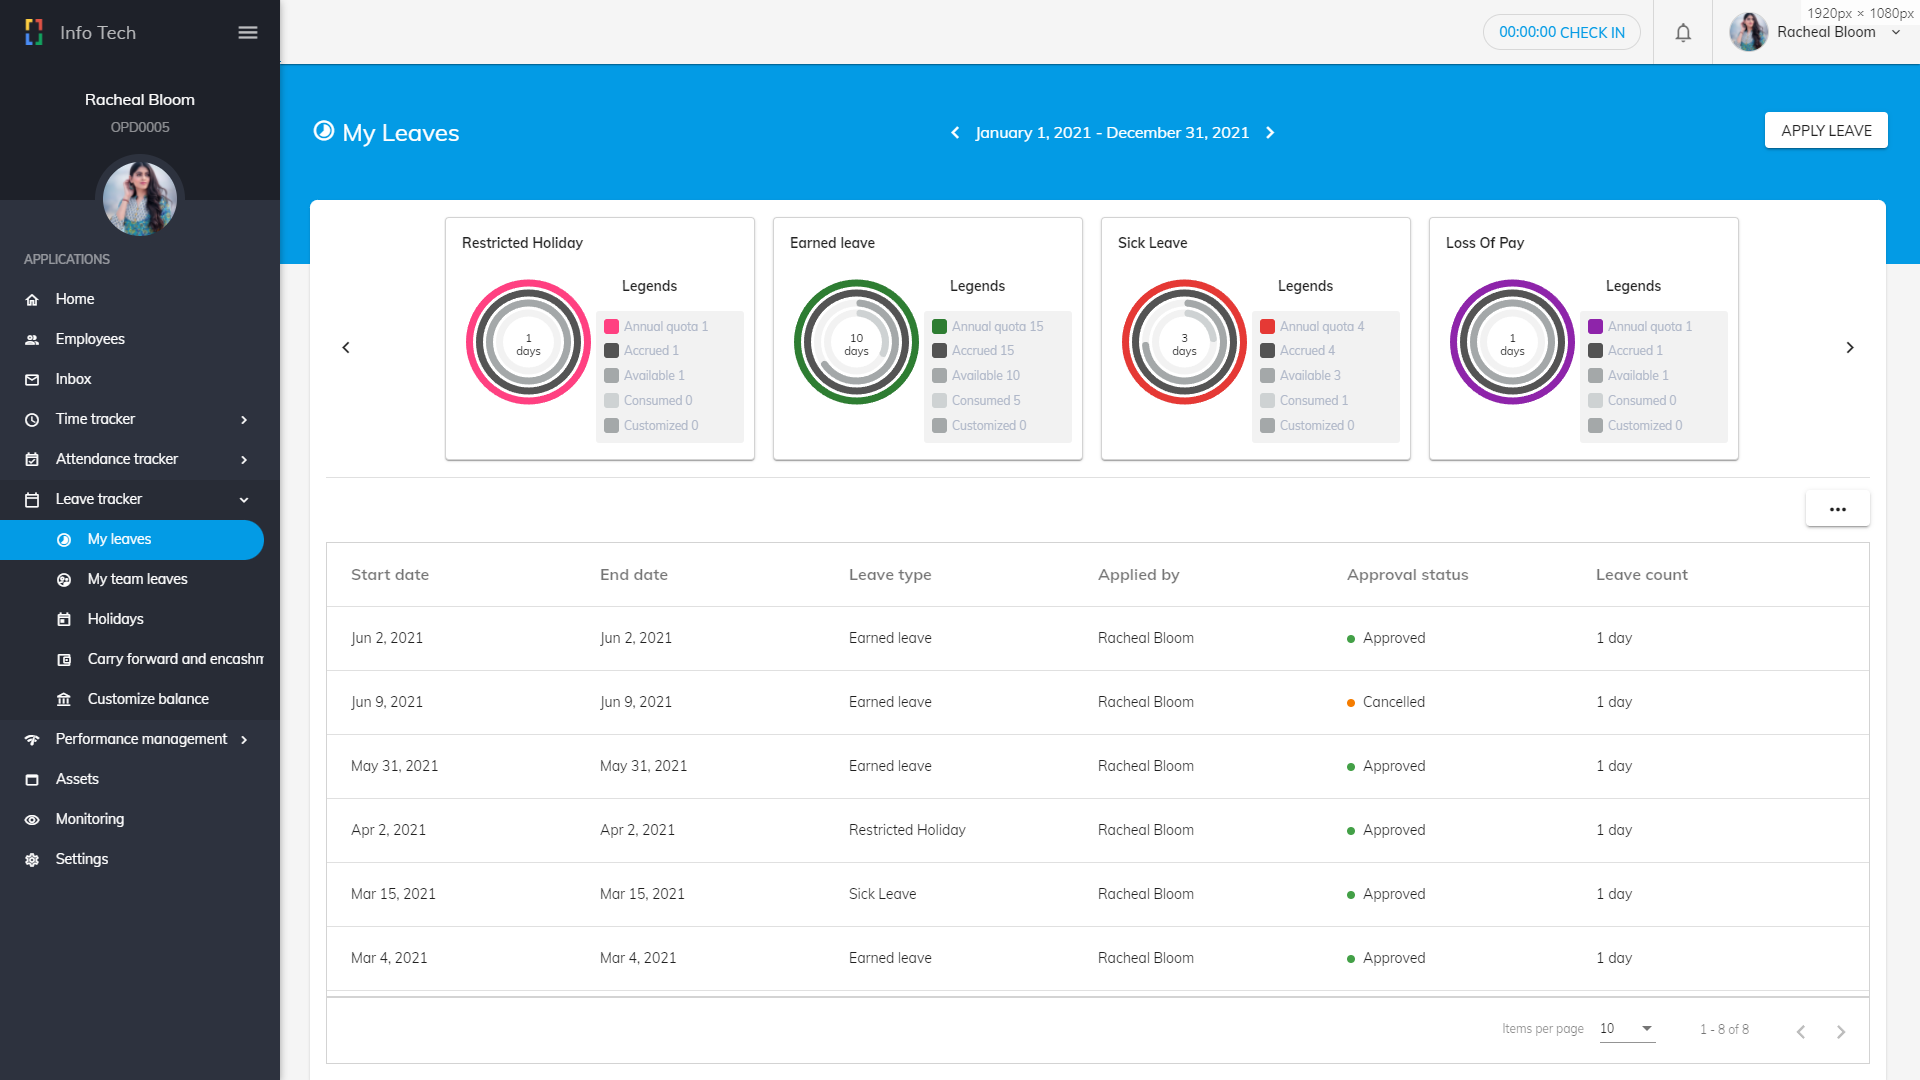This screenshot has height=1080, width=1920.
Task: Expand the Performance management section
Action: click(243, 739)
